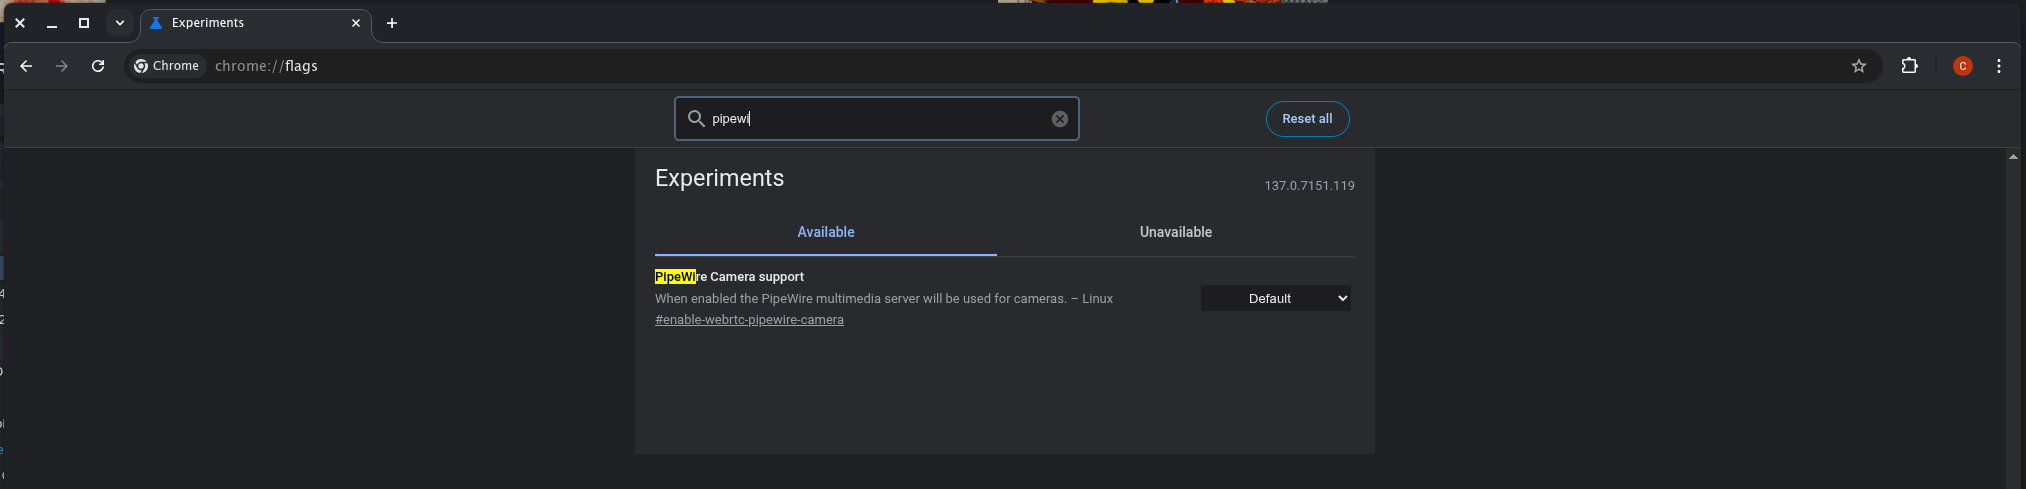Go back to the previous page
This screenshot has height=489, width=2026.
click(27, 66)
